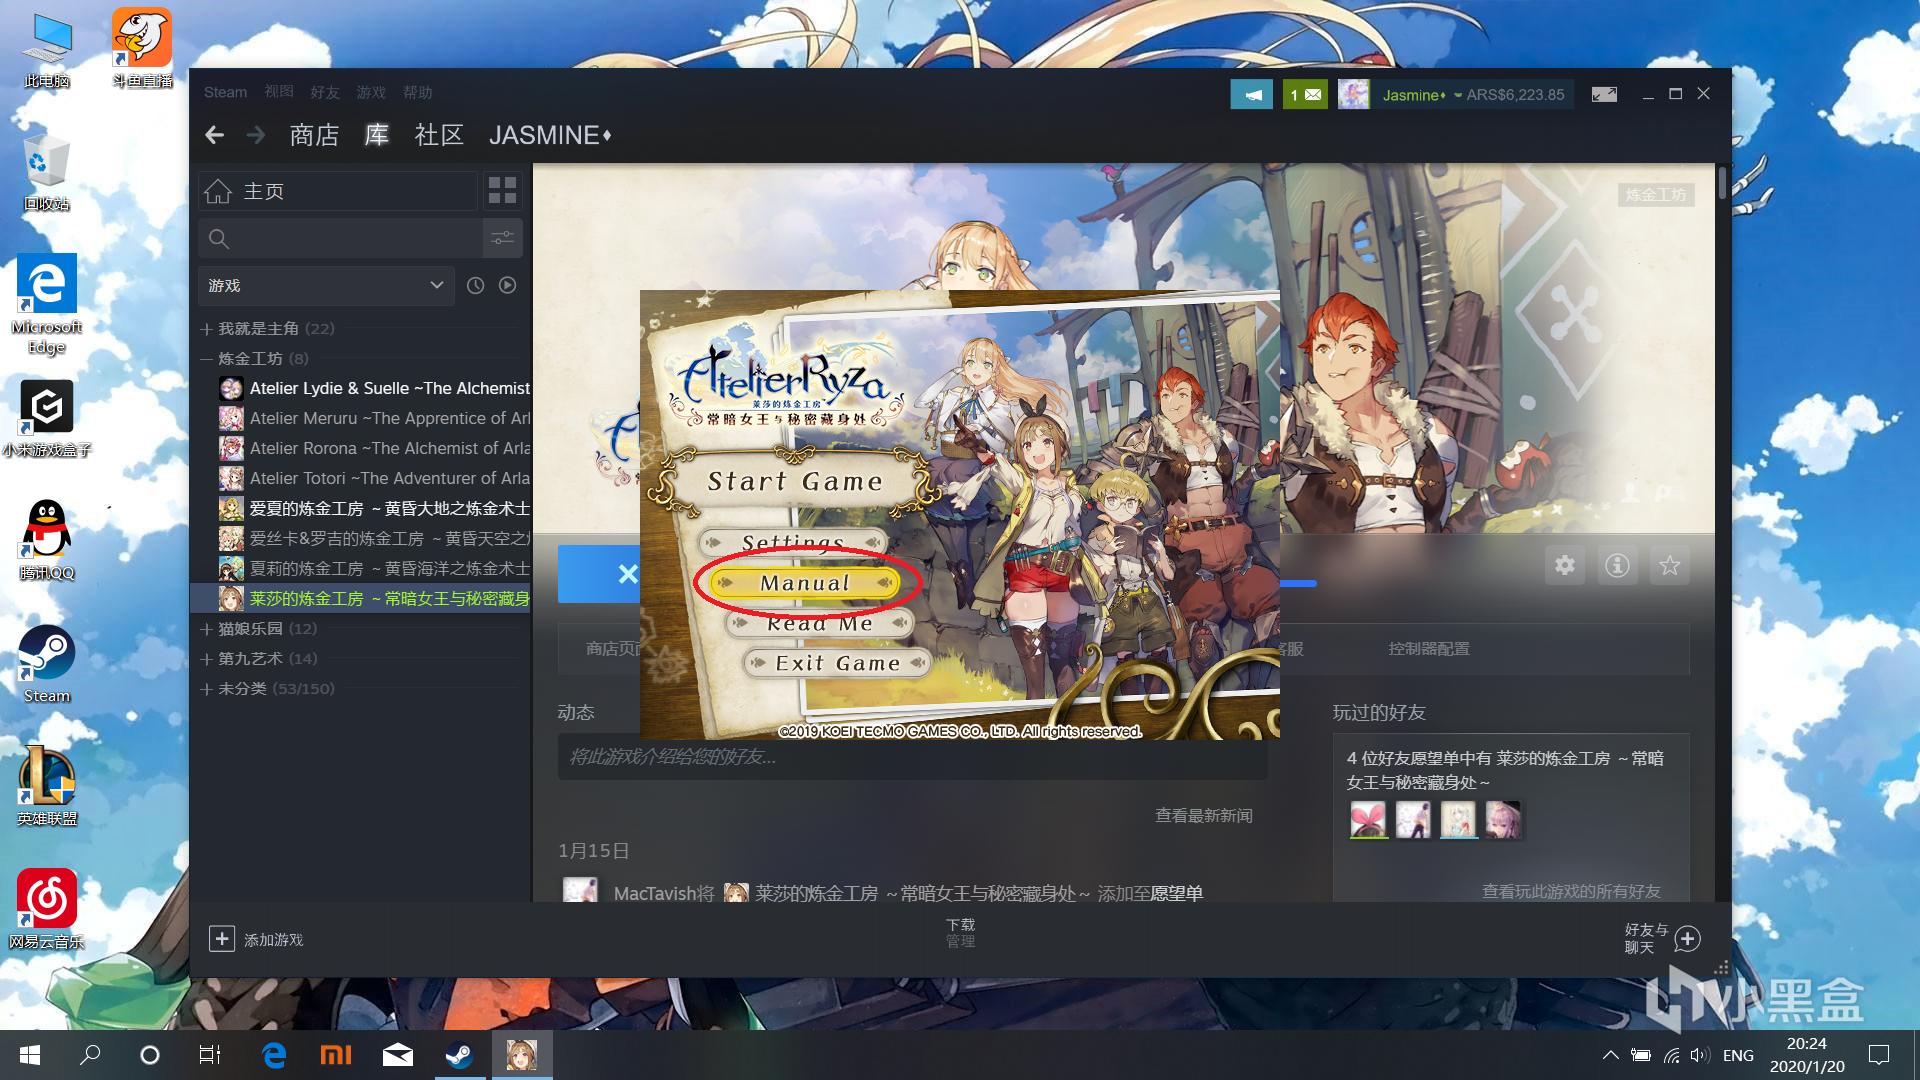The width and height of the screenshot is (1920, 1080).
Task: Click the library search magnifier icon
Action: (219, 239)
